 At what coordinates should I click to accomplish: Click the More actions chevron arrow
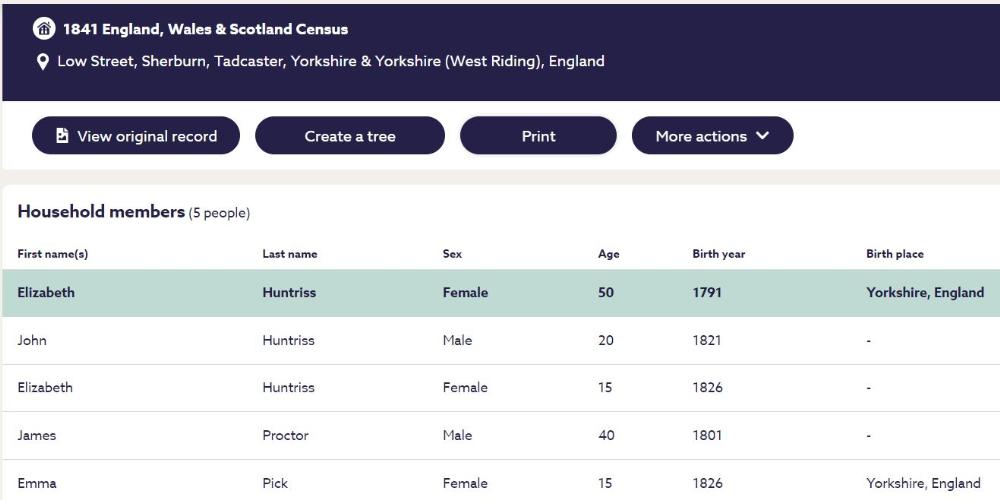pyautogui.click(x=763, y=136)
